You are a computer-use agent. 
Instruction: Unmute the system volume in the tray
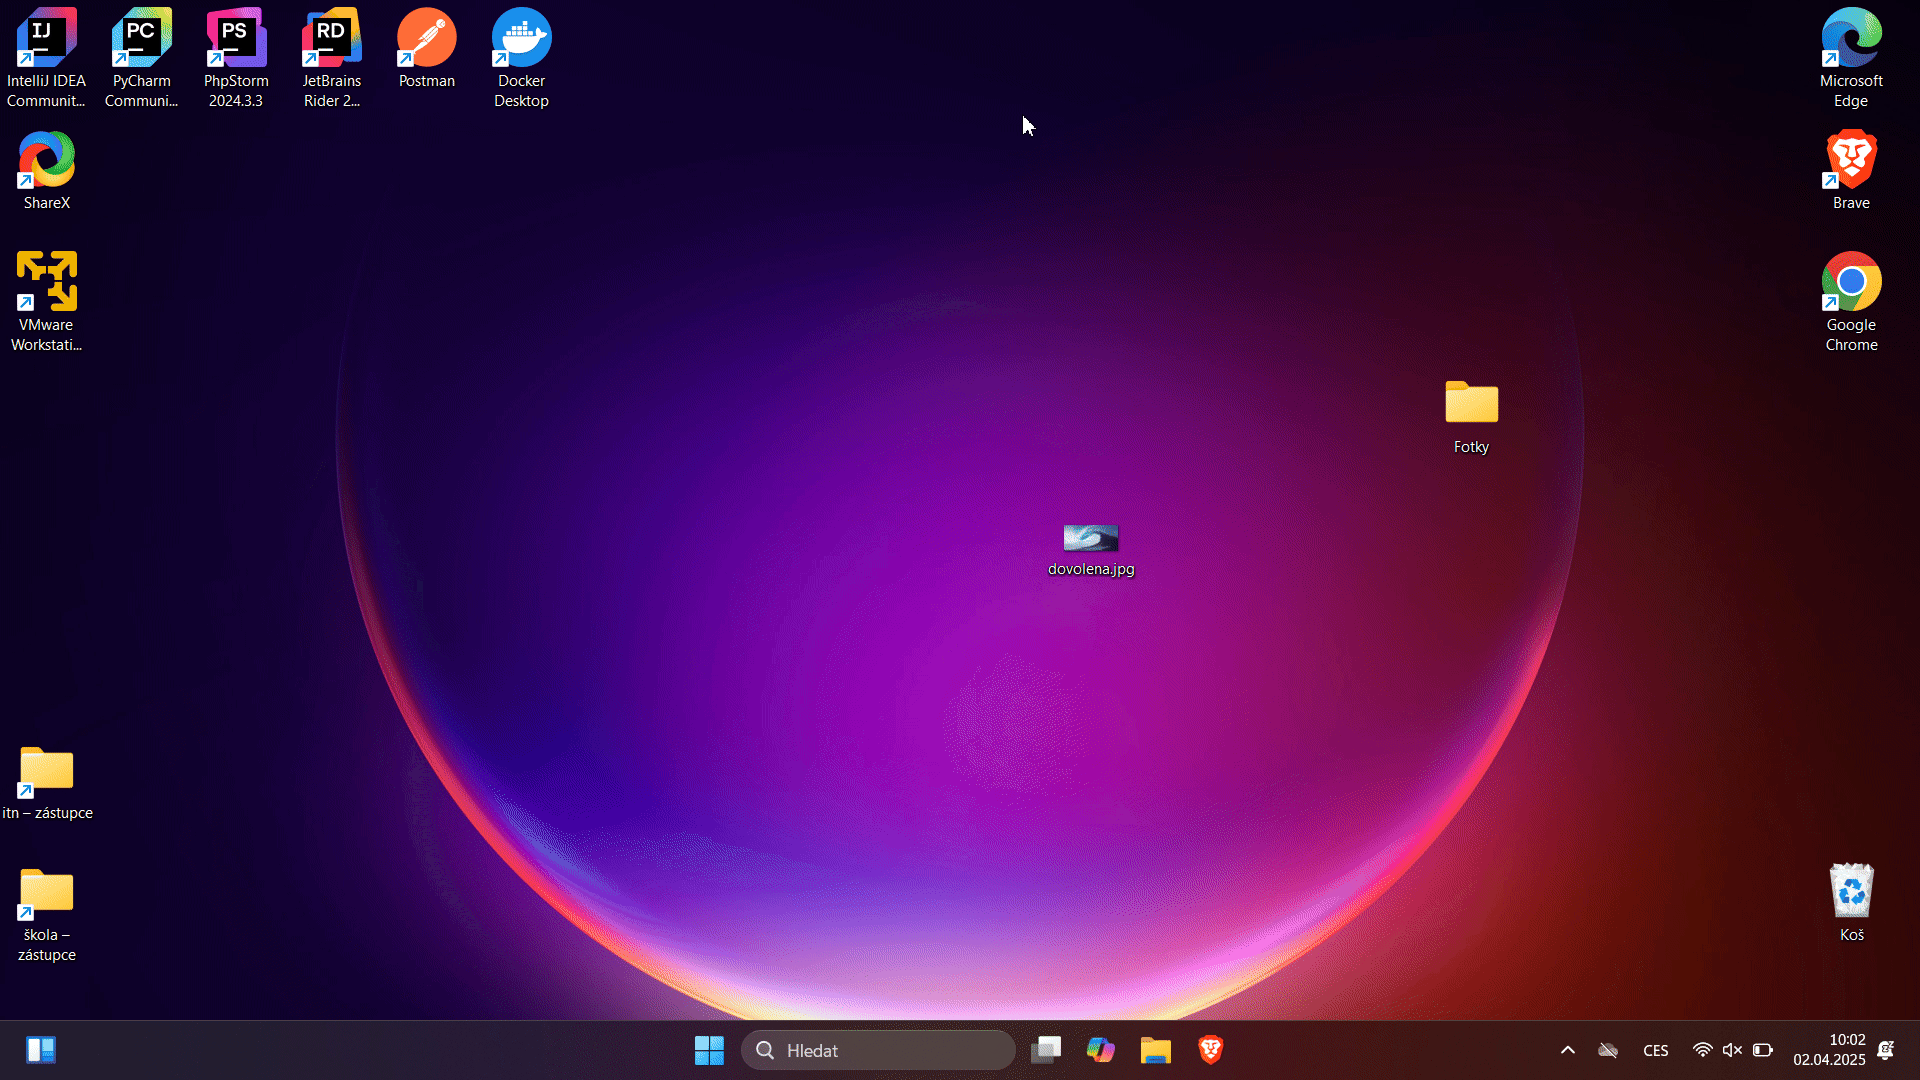click(x=1731, y=1050)
